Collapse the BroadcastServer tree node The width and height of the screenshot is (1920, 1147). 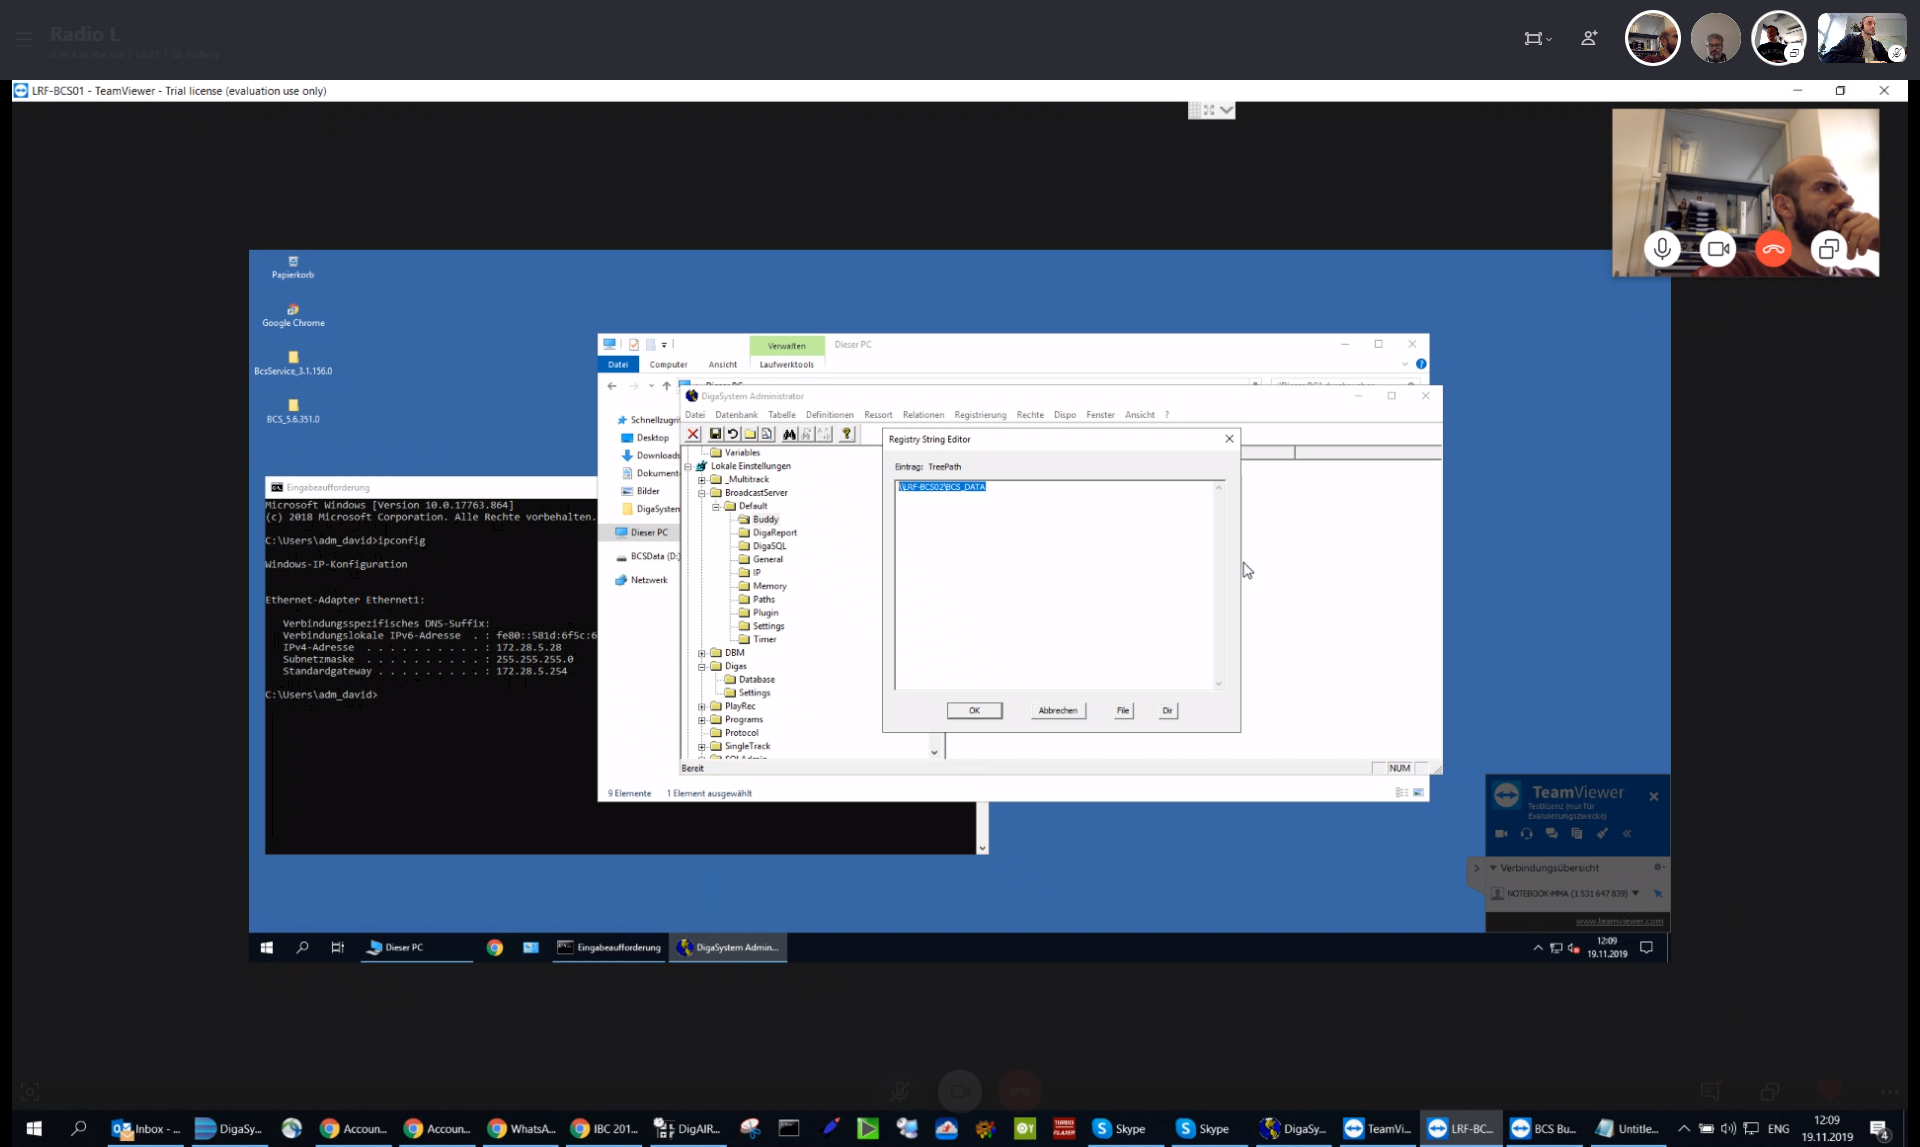click(702, 493)
